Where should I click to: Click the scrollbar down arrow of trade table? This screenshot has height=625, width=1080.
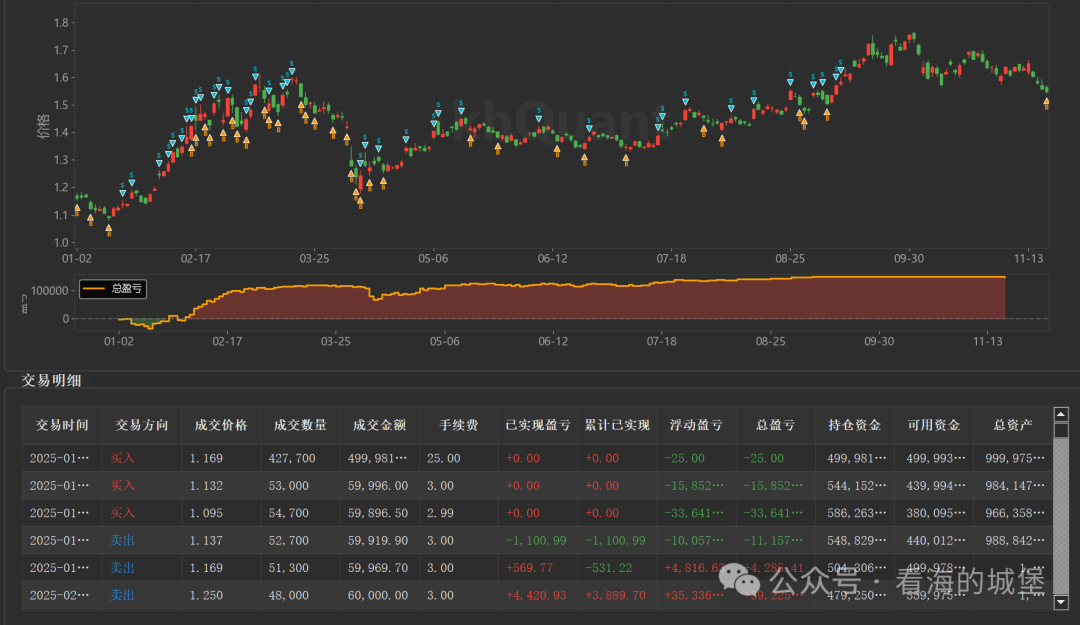click(1061, 602)
